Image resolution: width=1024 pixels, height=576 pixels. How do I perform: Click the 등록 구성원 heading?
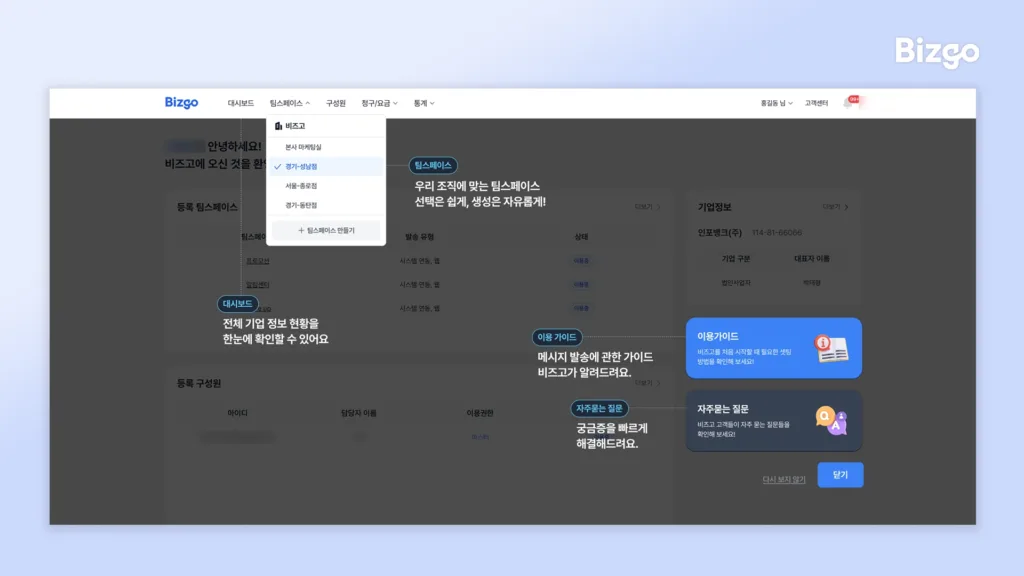[x=199, y=383]
